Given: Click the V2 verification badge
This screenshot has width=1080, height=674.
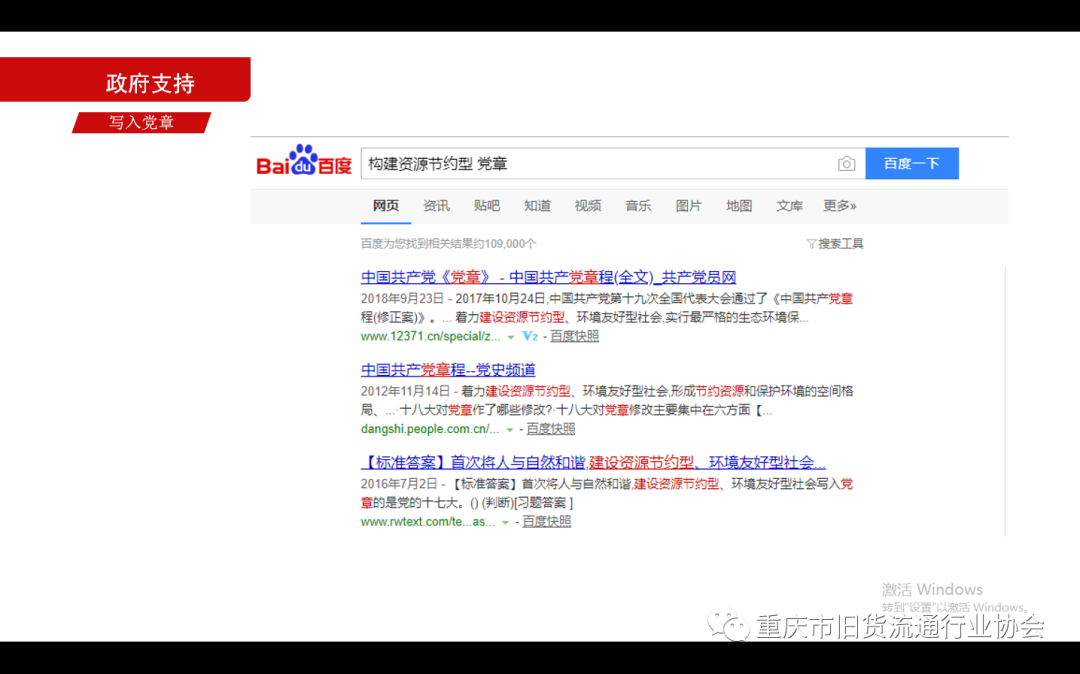Looking at the screenshot, I should point(530,336).
